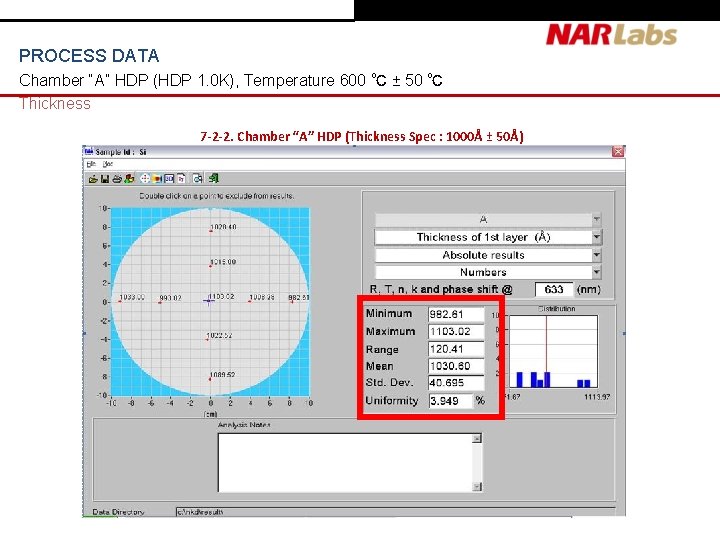Expand the Thickness of 1st layer dropdown
Image resolution: width=720 pixels, height=540 pixels.
tap(596, 237)
